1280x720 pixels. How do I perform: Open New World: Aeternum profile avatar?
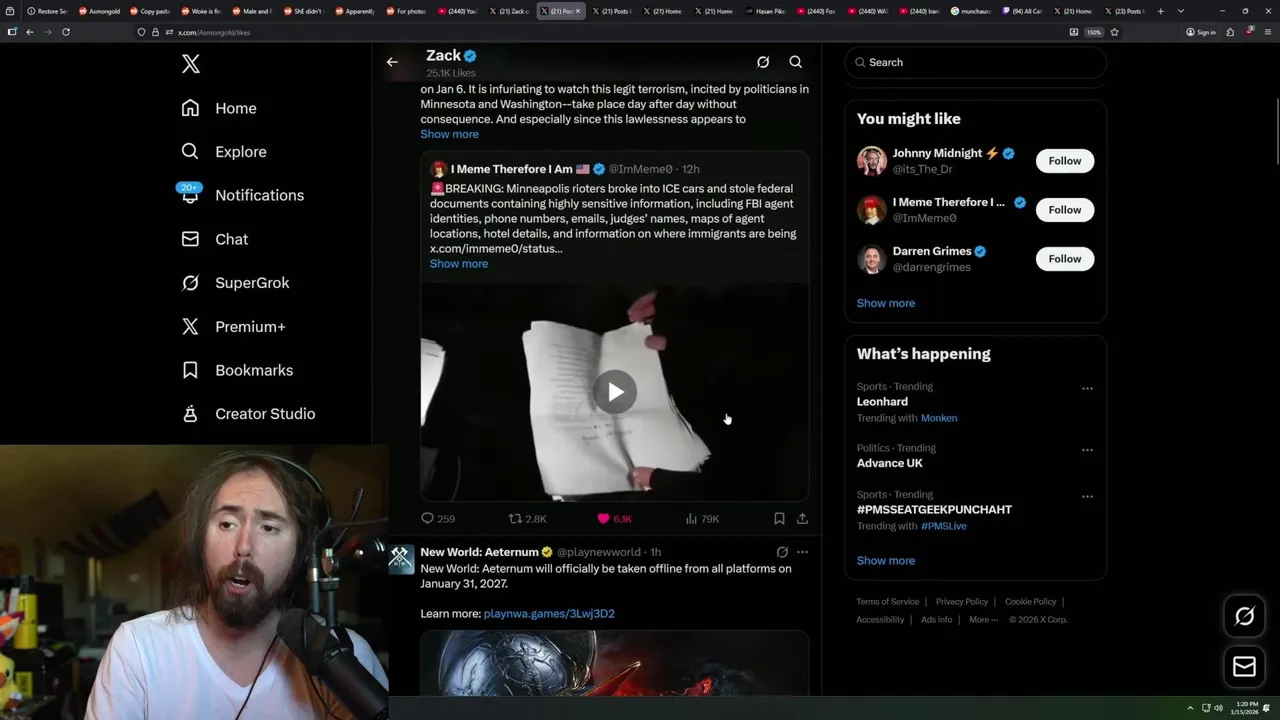pyautogui.click(x=401, y=559)
